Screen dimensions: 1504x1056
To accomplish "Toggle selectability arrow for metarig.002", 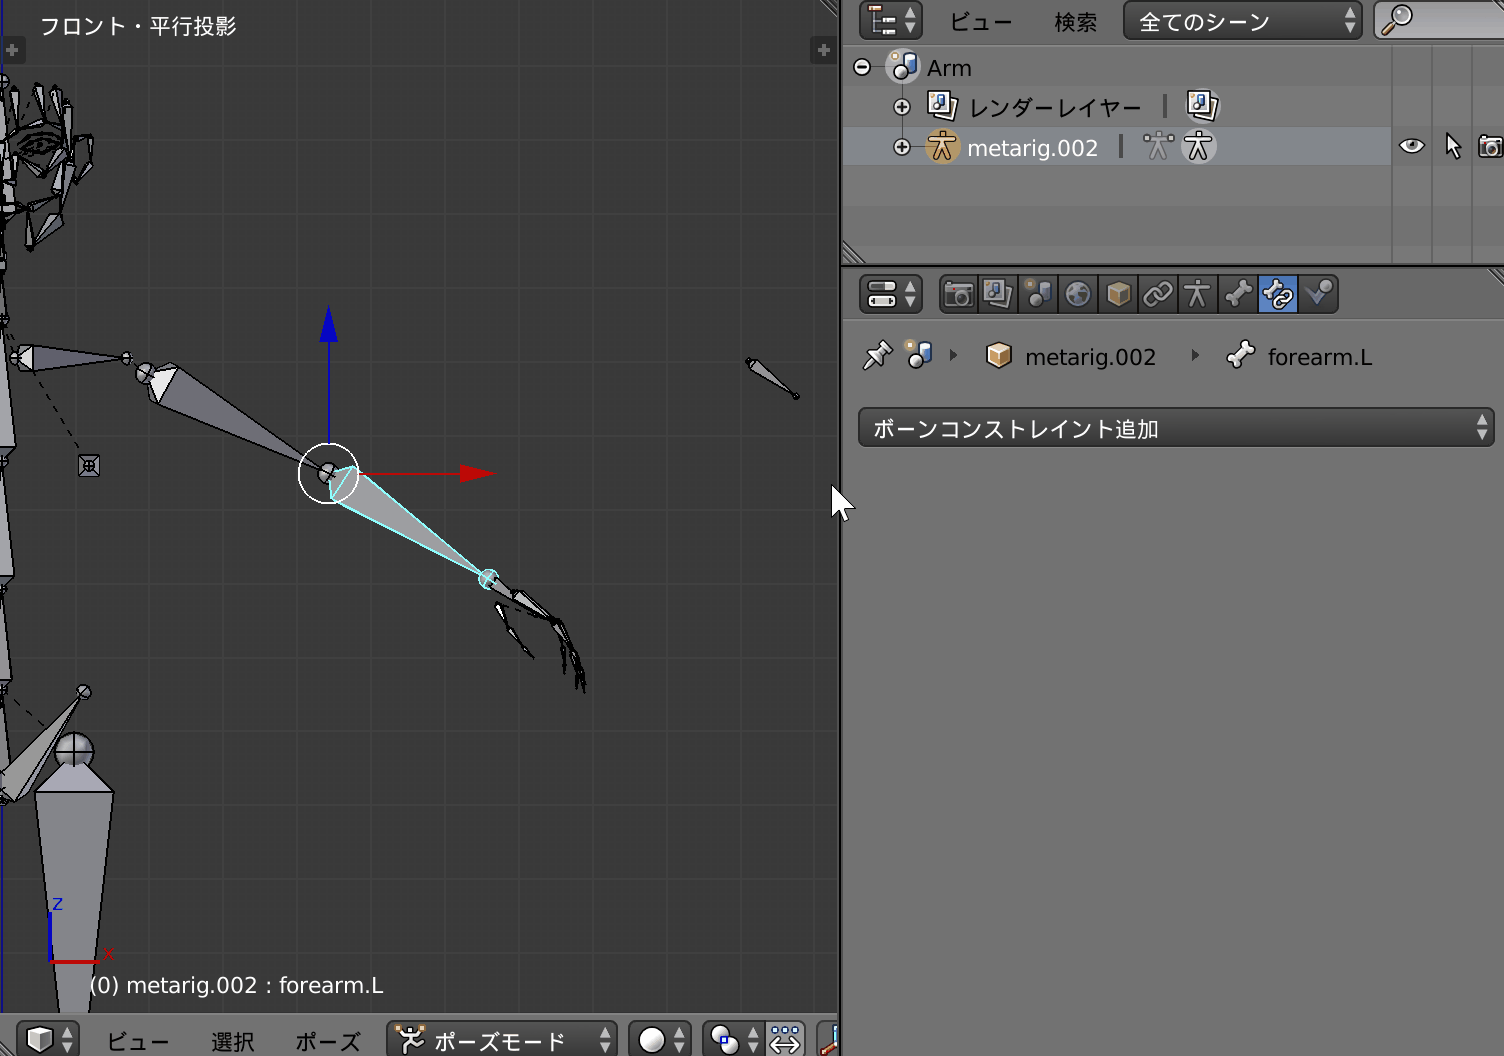I will click(1453, 147).
